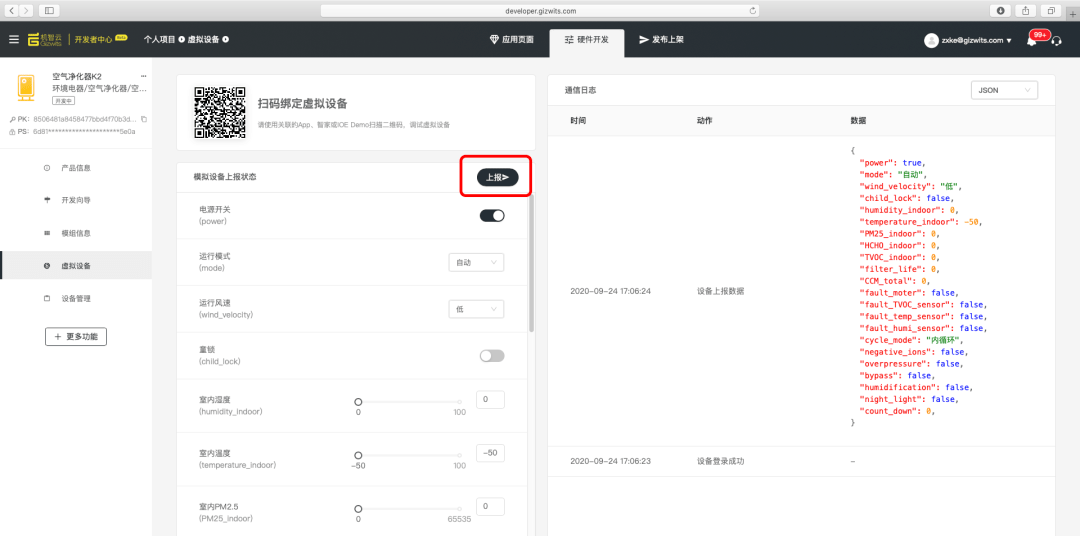Open the 虚拟设备 breadcrumb dropdown

tap(208, 39)
